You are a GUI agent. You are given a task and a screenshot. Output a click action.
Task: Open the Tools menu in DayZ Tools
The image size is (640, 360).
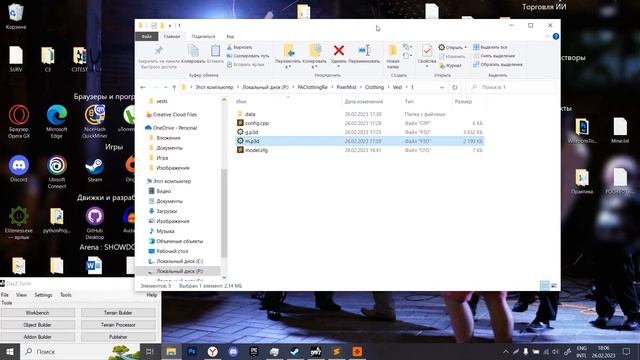(x=66, y=295)
